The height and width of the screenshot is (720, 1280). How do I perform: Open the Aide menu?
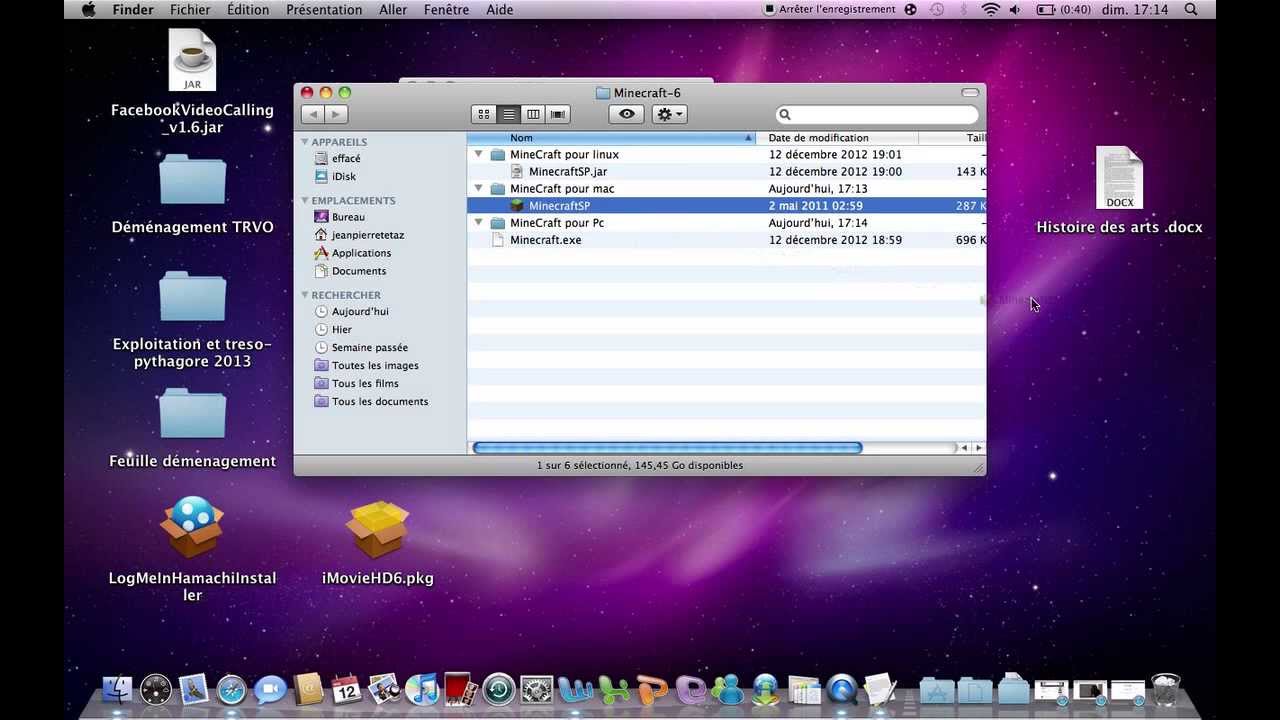point(499,10)
